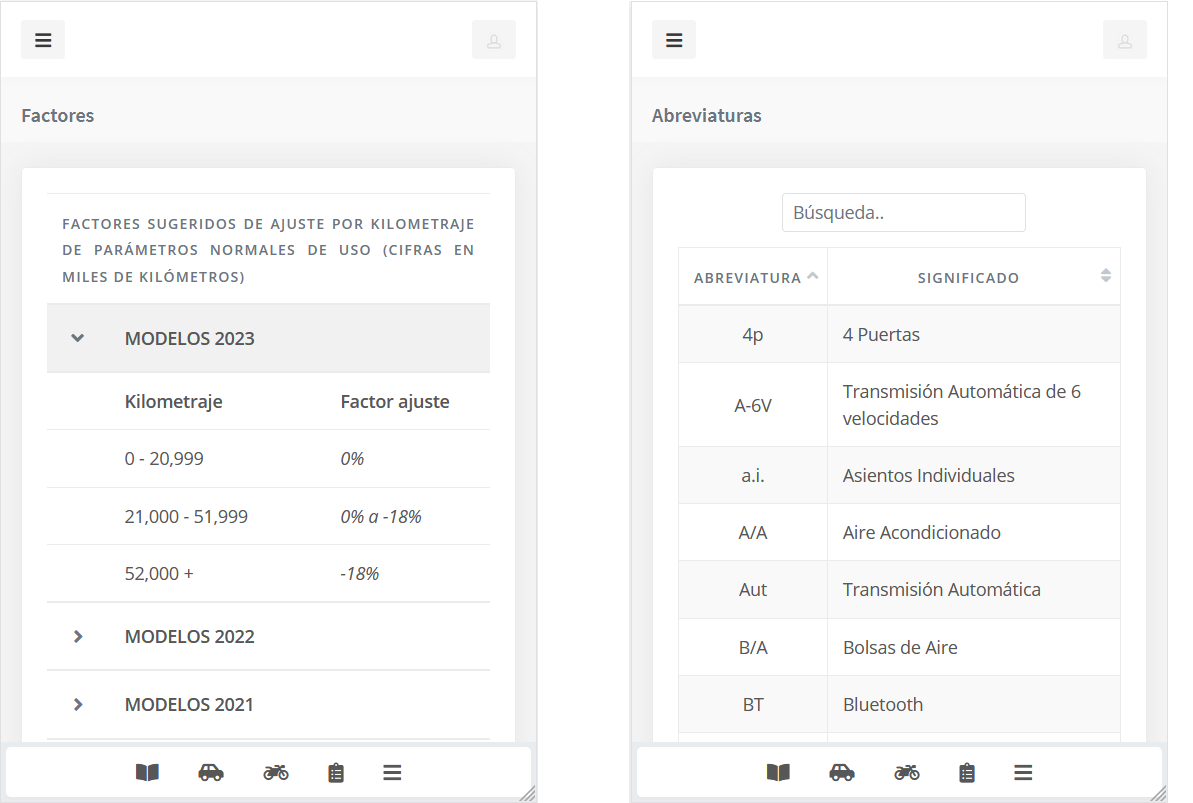Tap clipboard icon in Abreviaturas bottom bar
Image resolution: width=1193 pixels, height=803 pixels.
967,772
